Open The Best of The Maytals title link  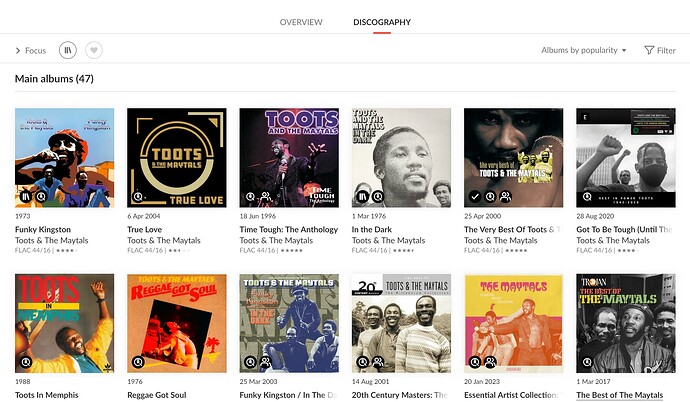619,395
